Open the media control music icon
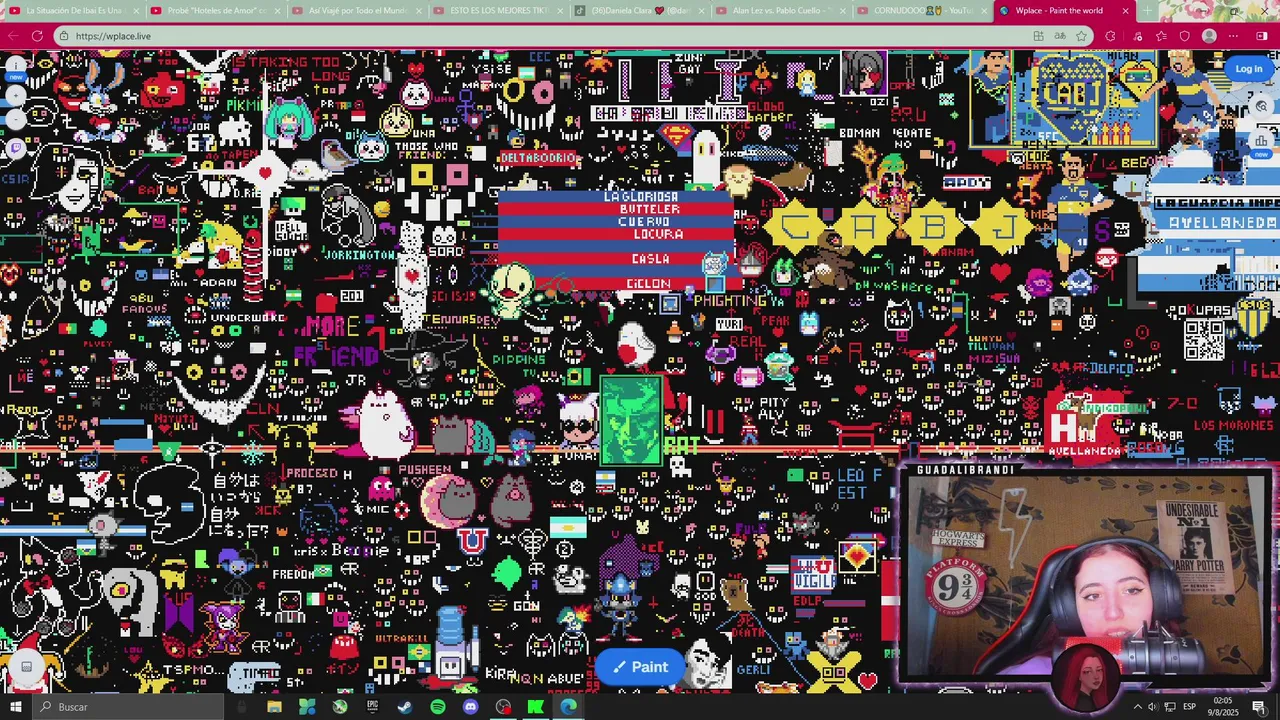The image size is (1280, 720). [x=1137, y=36]
